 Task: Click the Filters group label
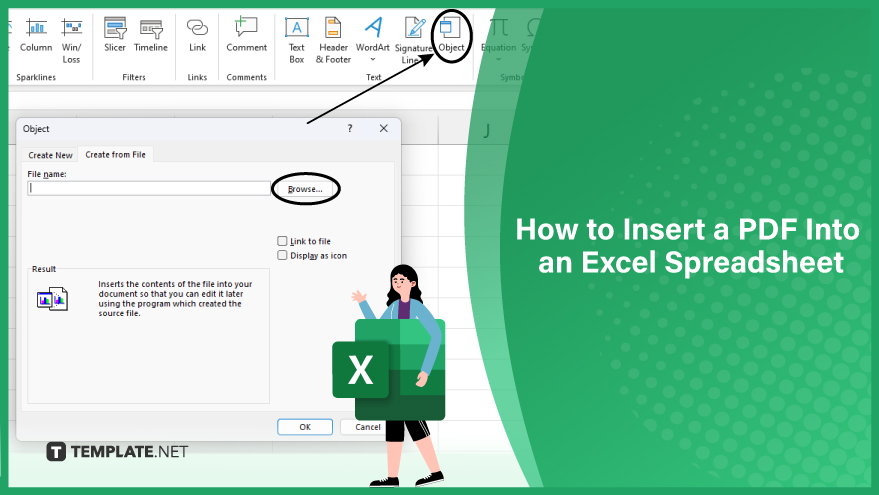tap(134, 77)
